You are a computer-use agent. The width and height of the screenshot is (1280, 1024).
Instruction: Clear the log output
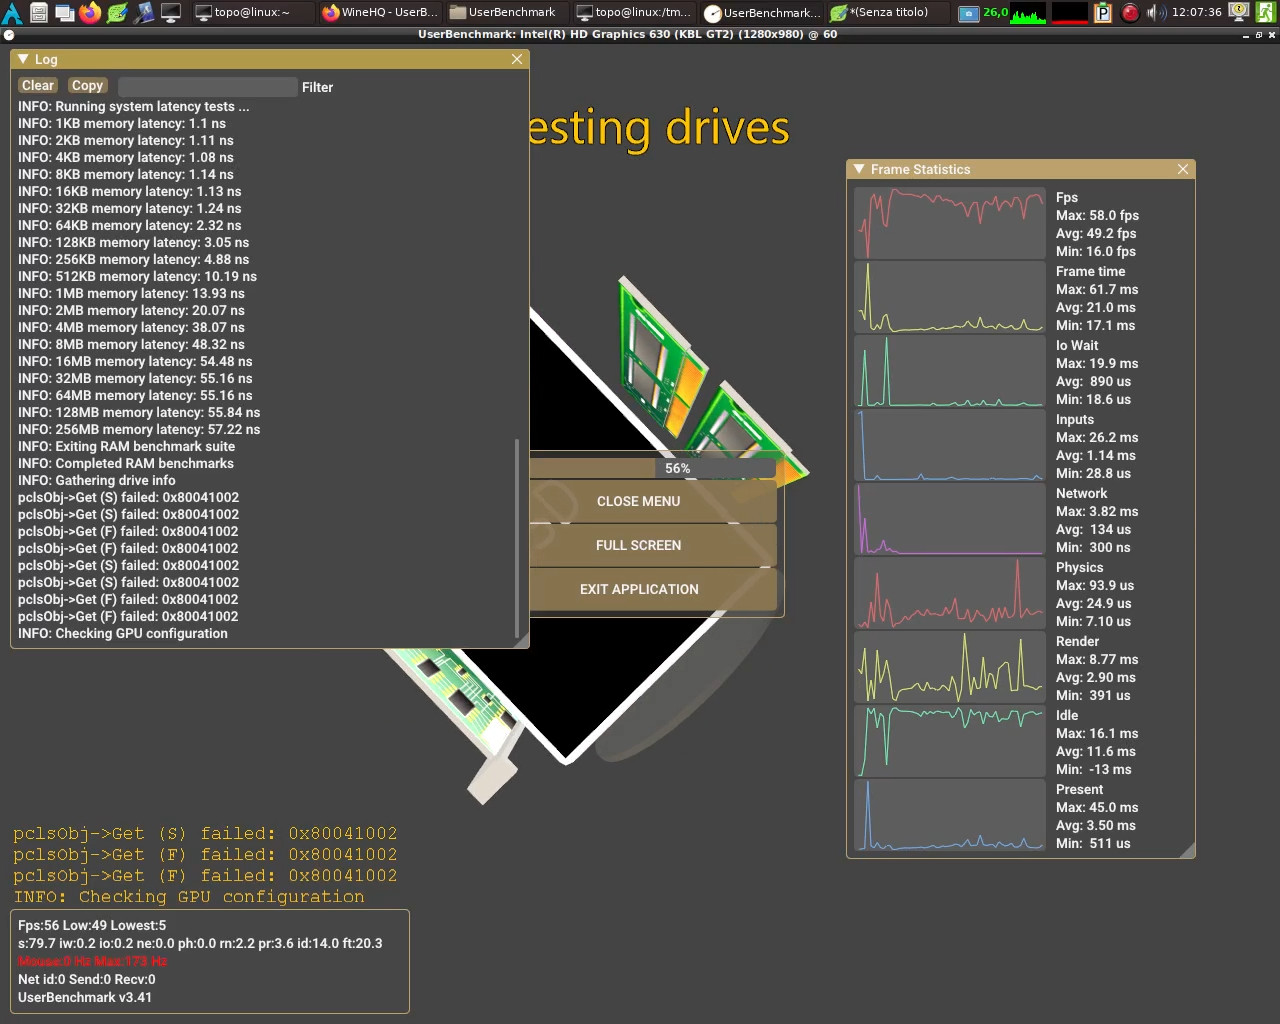pos(38,86)
